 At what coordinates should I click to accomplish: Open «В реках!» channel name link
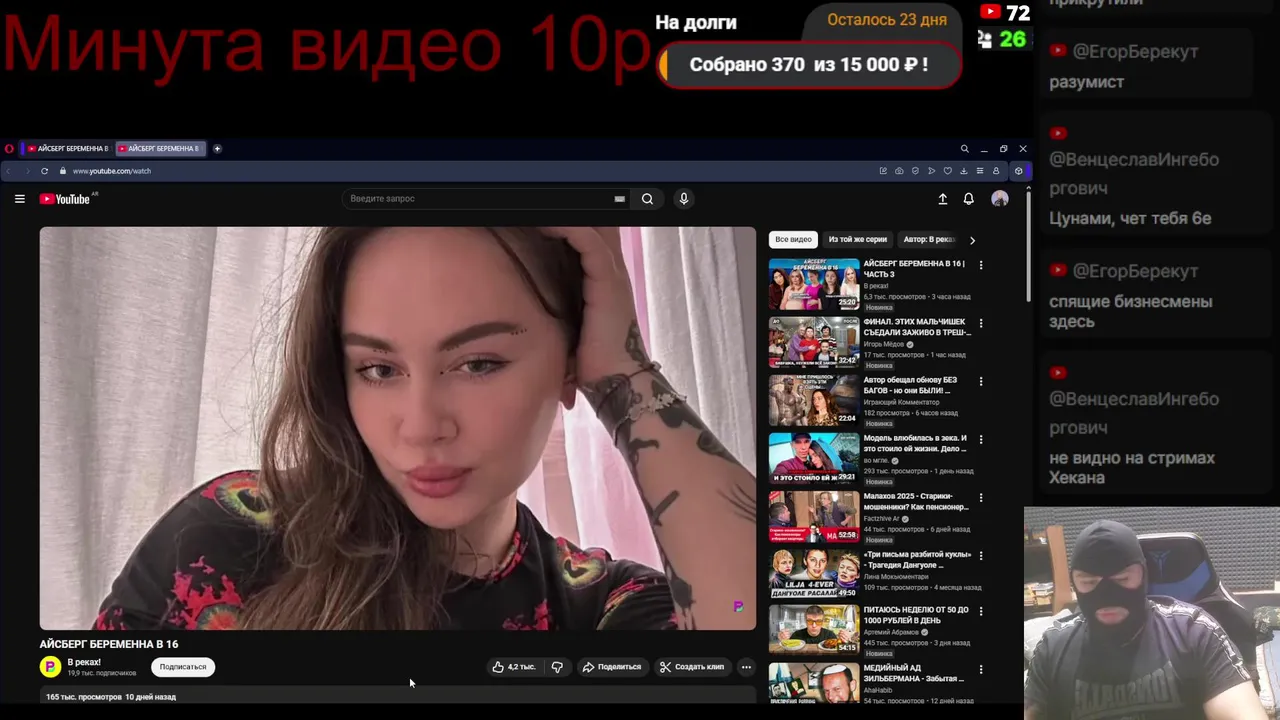(x=84, y=662)
